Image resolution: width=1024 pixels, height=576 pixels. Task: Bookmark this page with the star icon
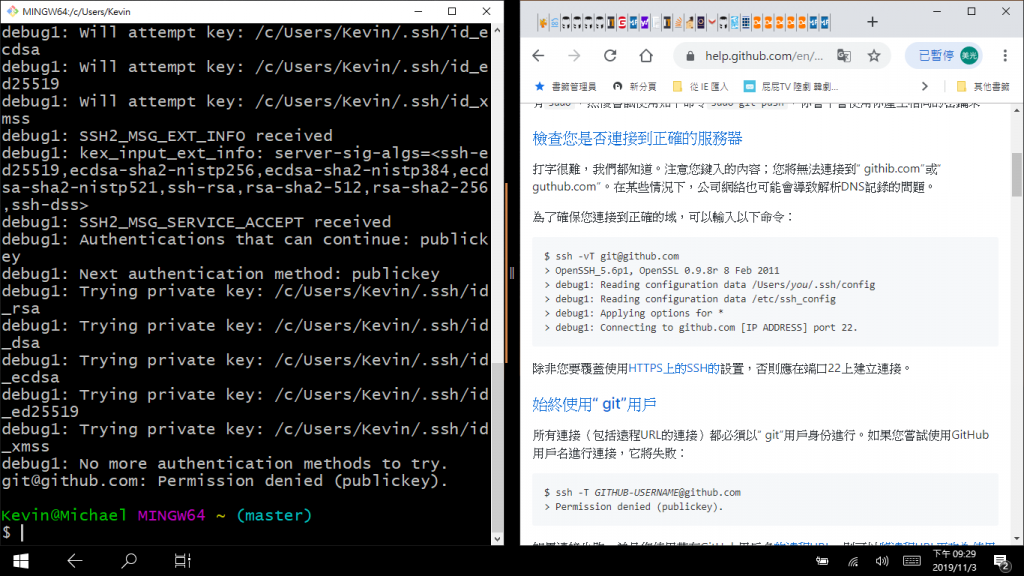(874, 56)
